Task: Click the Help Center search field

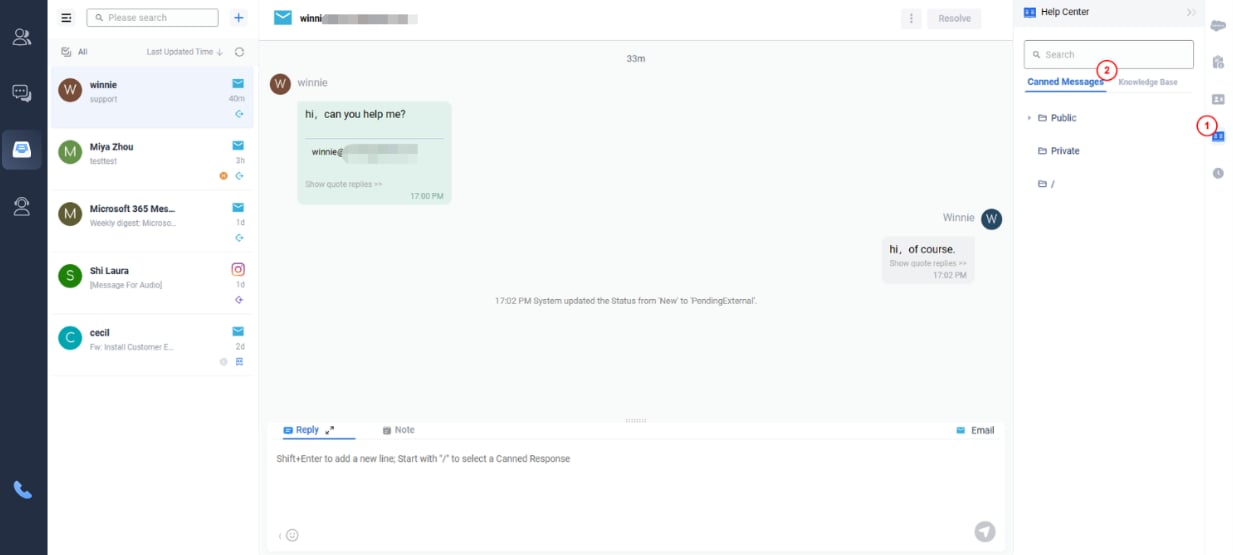Action: (x=1108, y=54)
